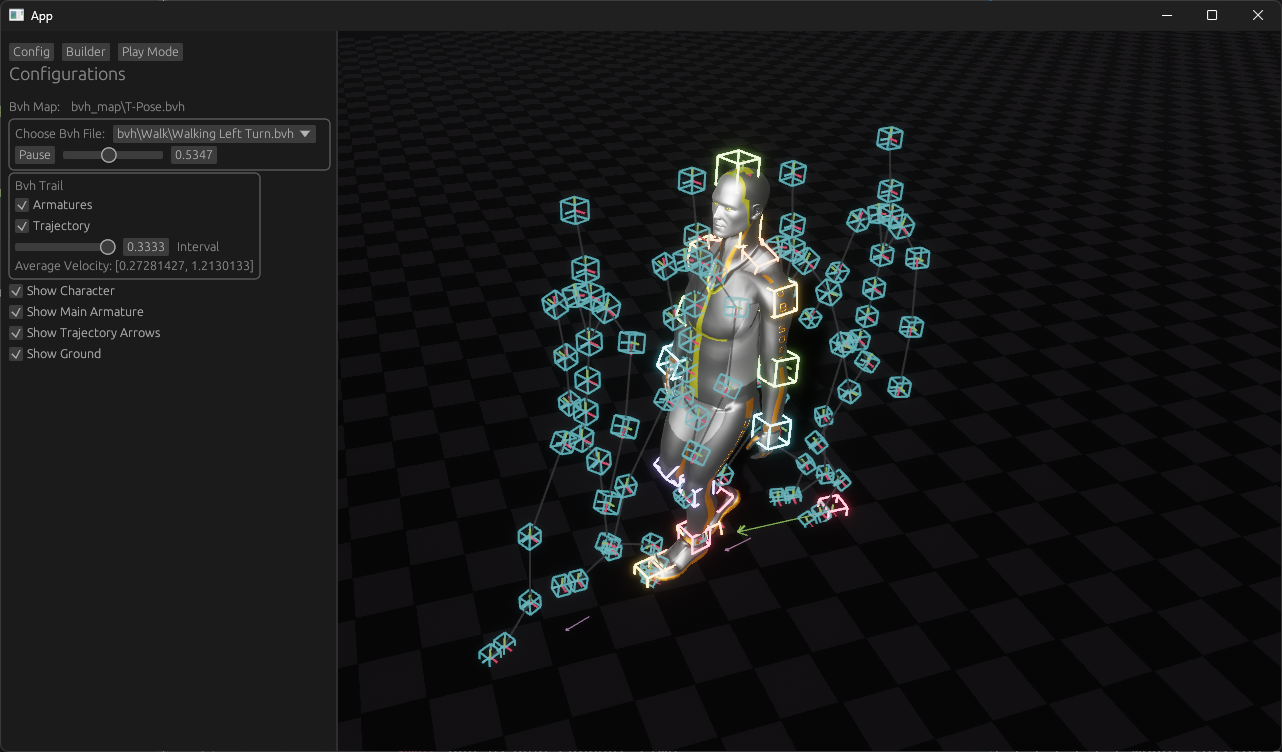Image resolution: width=1282 pixels, height=752 pixels.
Task: Open the Builder tab
Action: pos(86,52)
